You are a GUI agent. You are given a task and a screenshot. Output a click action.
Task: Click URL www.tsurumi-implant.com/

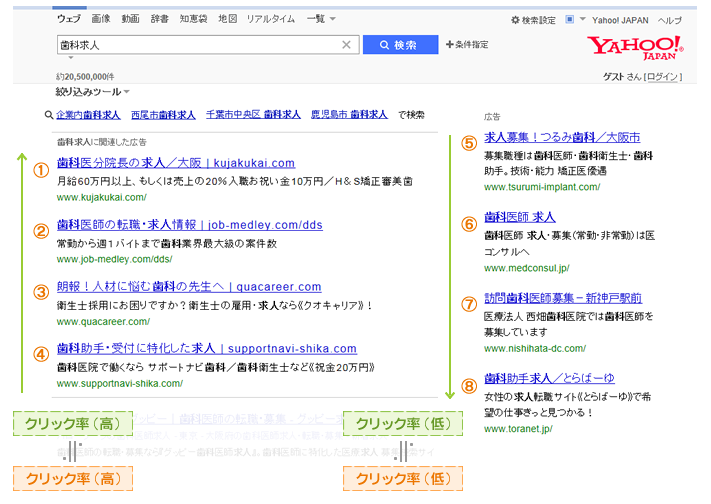(x=542, y=187)
